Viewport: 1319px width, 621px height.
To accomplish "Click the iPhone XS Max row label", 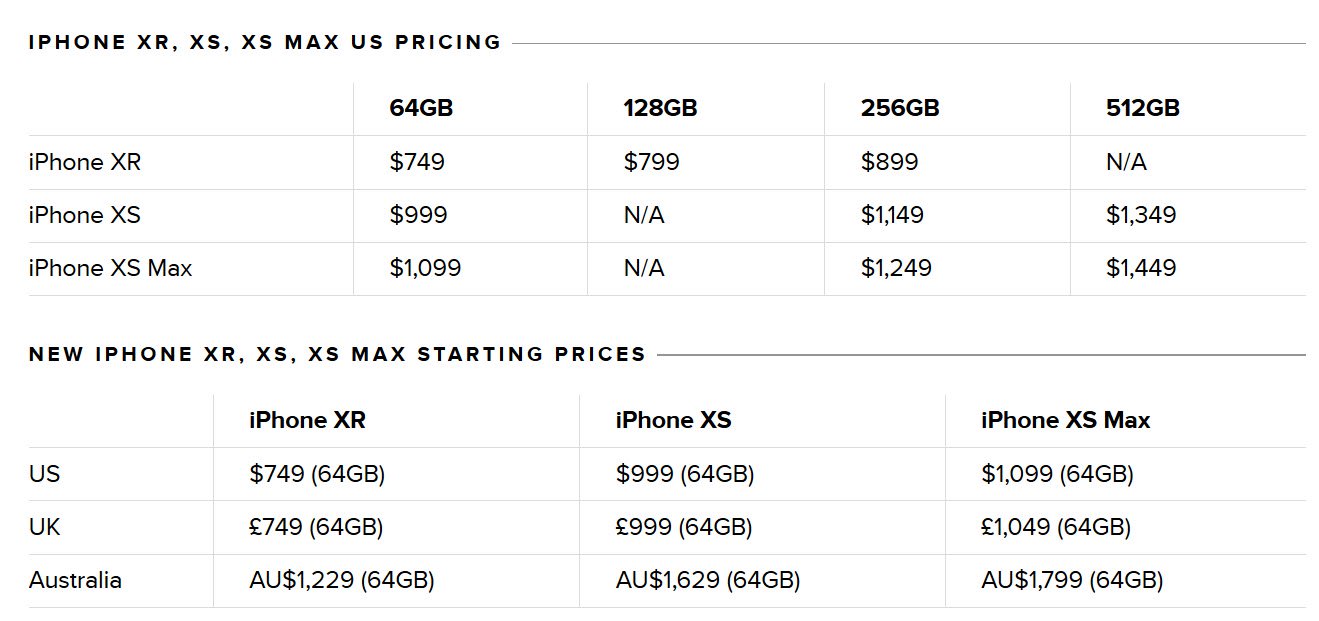I will pyautogui.click(x=110, y=268).
